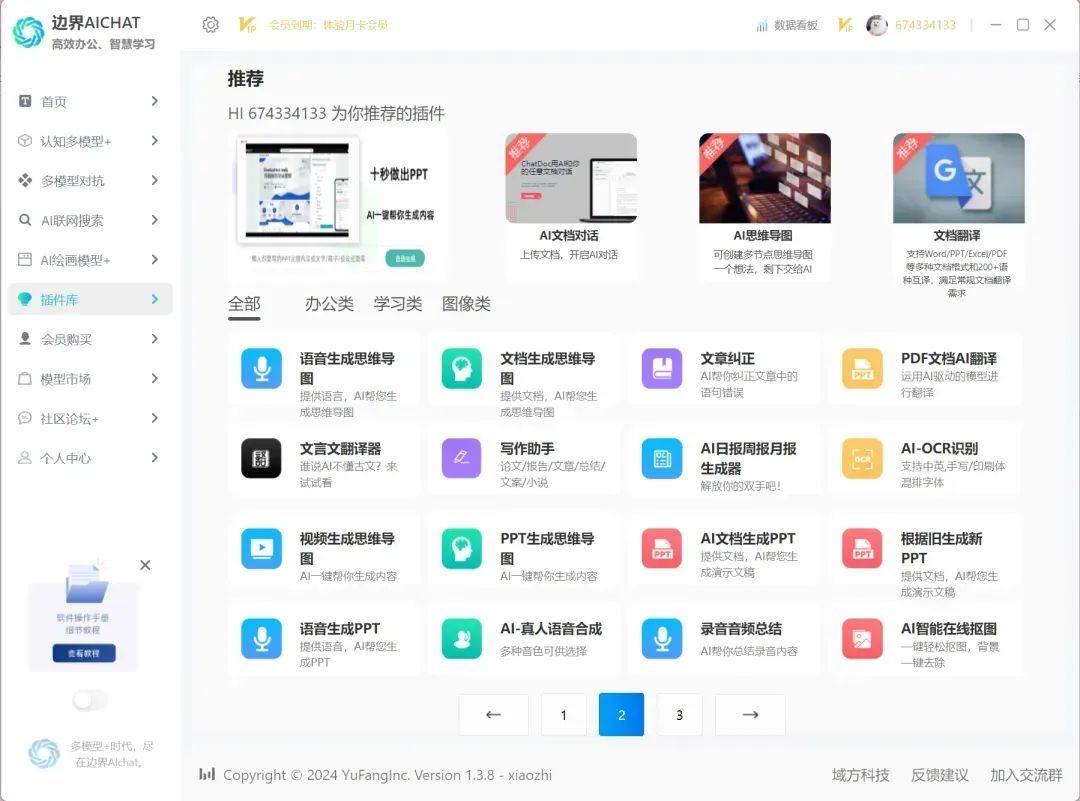This screenshot has height=801, width=1080.
Task: Toggle the switch below the tutorial card
Action: (x=89, y=700)
